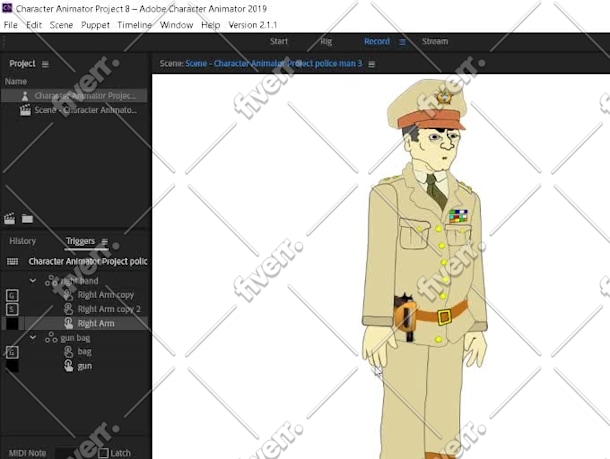Open the Triggers panel menu icon
The image size is (610, 459).
(x=104, y=242)
